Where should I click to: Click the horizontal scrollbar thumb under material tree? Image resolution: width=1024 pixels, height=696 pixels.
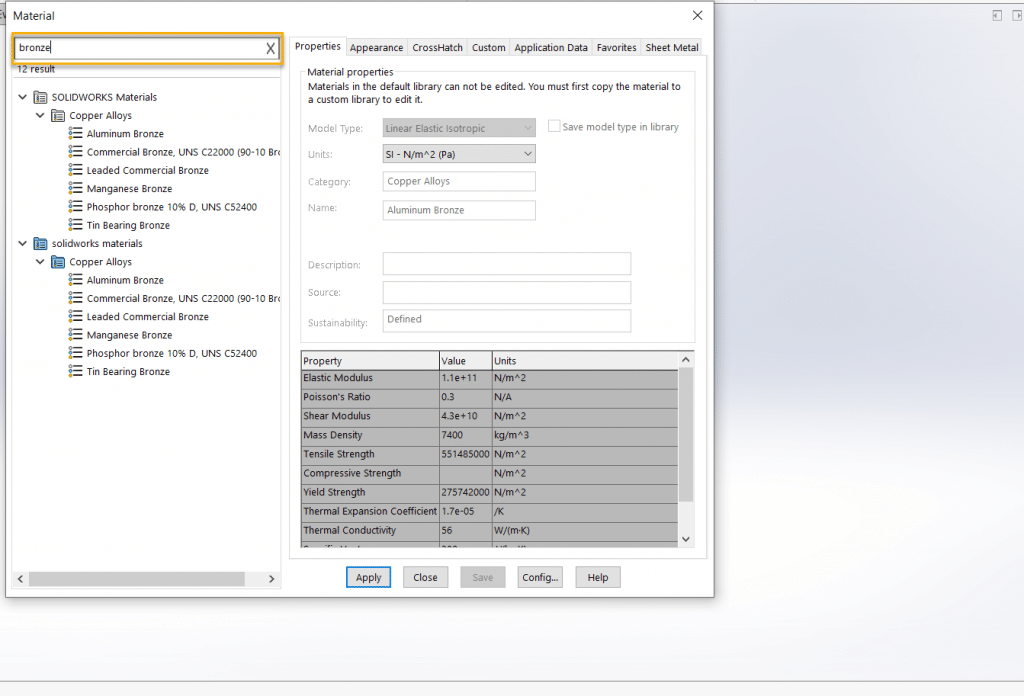click(136, 578)
